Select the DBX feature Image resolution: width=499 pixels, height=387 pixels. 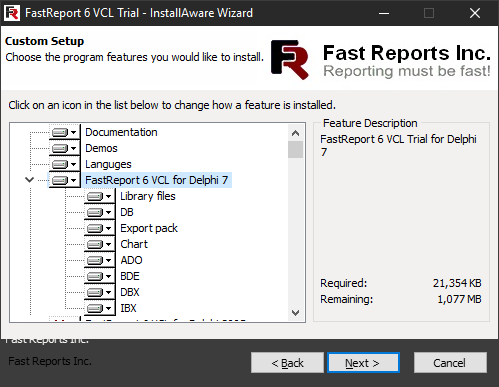[x=130, y=292]
